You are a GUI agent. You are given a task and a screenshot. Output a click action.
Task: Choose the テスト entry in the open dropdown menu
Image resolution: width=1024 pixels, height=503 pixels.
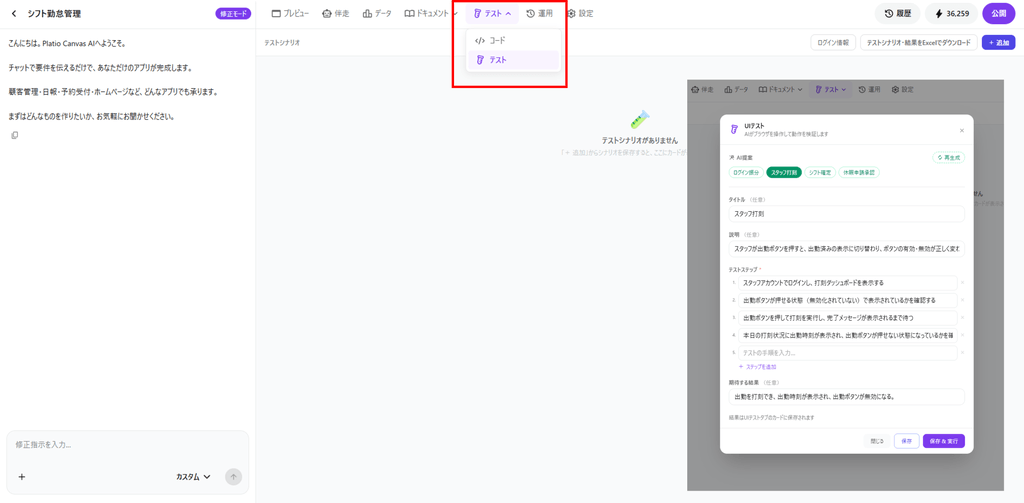(513, 60)
